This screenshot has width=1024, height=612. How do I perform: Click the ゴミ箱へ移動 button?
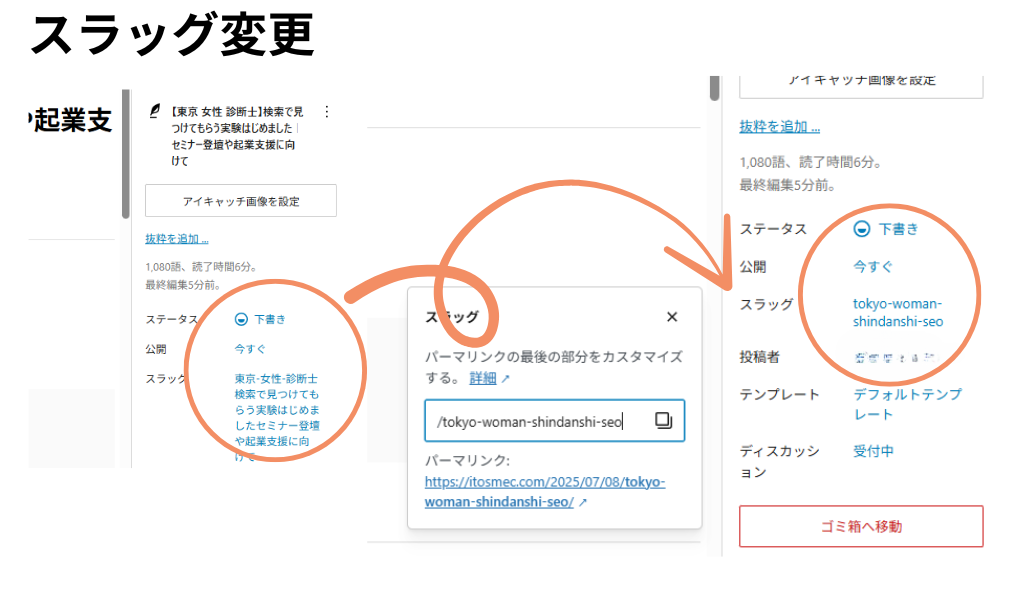861,526
